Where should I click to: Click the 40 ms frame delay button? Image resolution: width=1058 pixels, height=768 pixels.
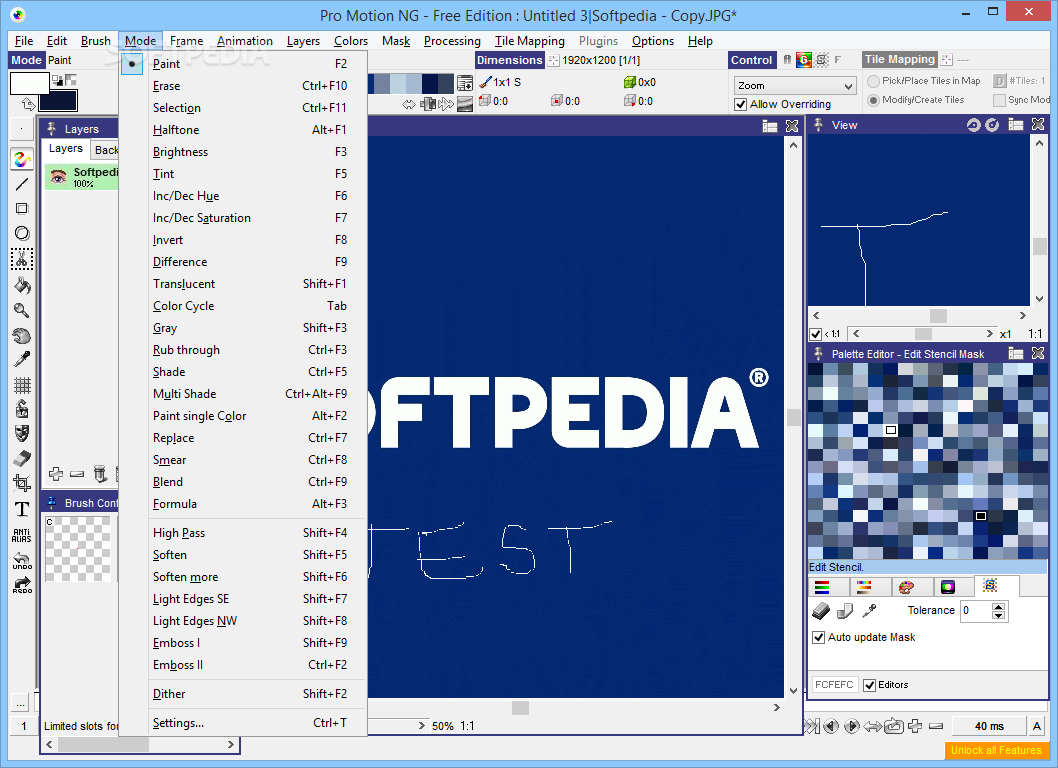(989, 726)
